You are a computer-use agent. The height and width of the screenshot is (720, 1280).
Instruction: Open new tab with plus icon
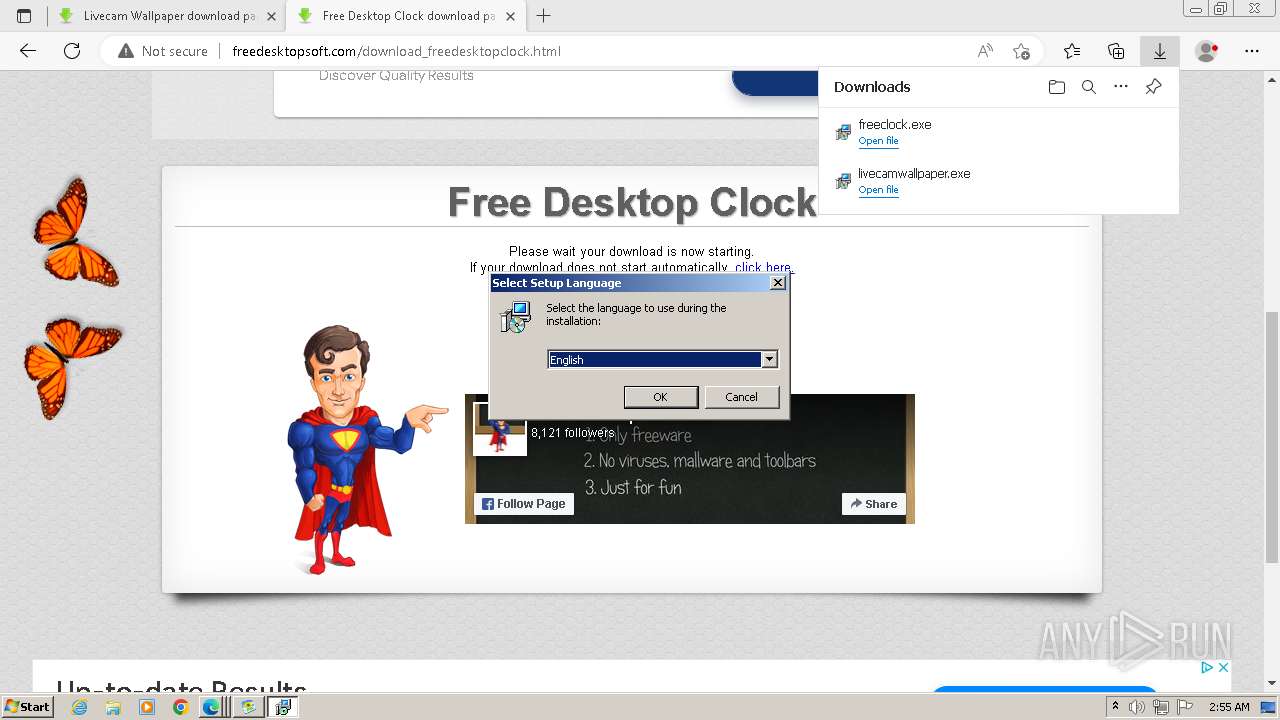point(544,16)
